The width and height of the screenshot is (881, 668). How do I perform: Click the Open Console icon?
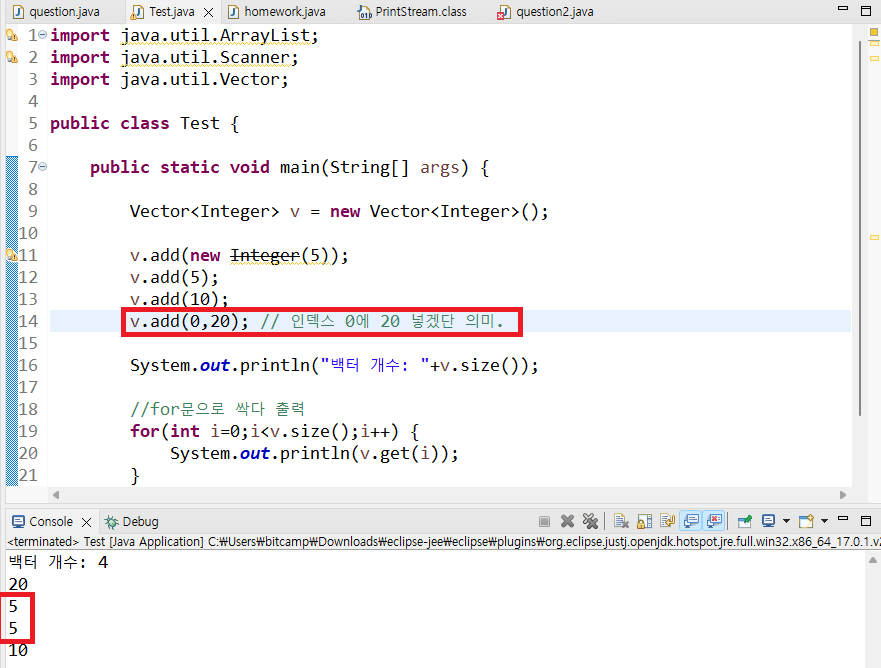click(x=806, y=521)
